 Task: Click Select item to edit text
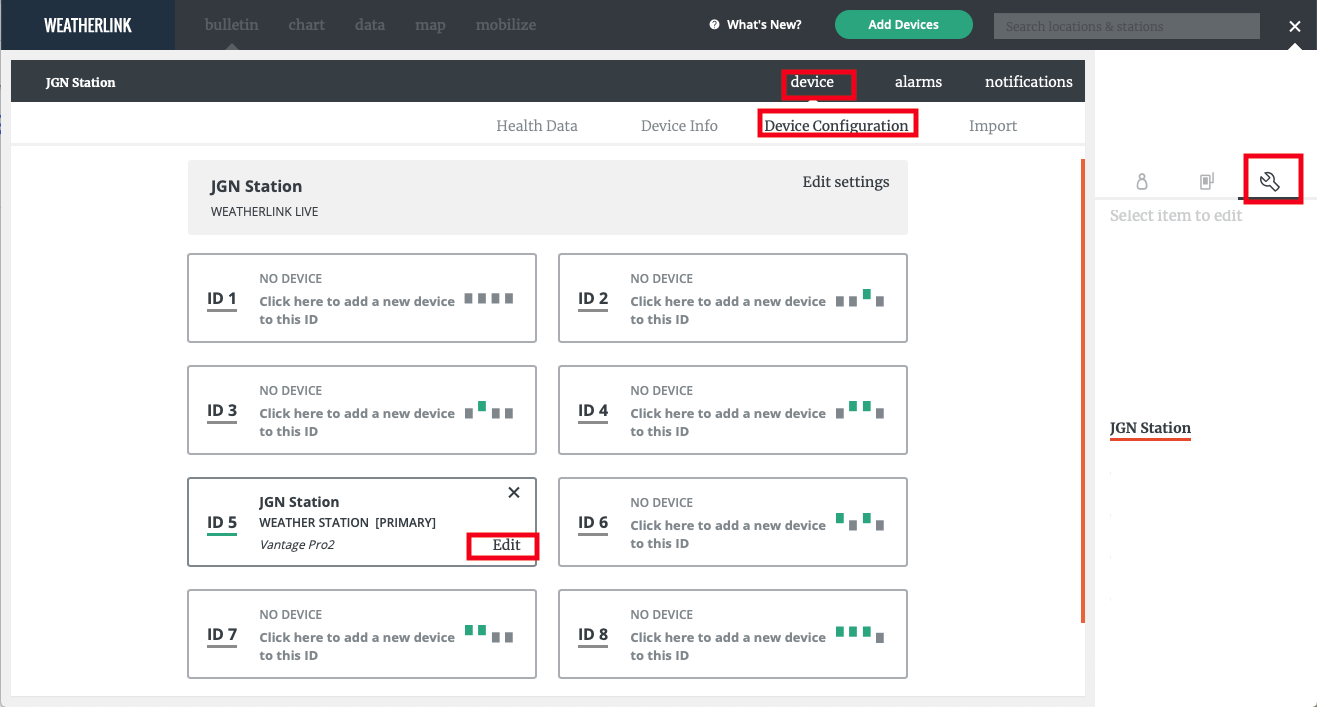(x=1176, y=215)
